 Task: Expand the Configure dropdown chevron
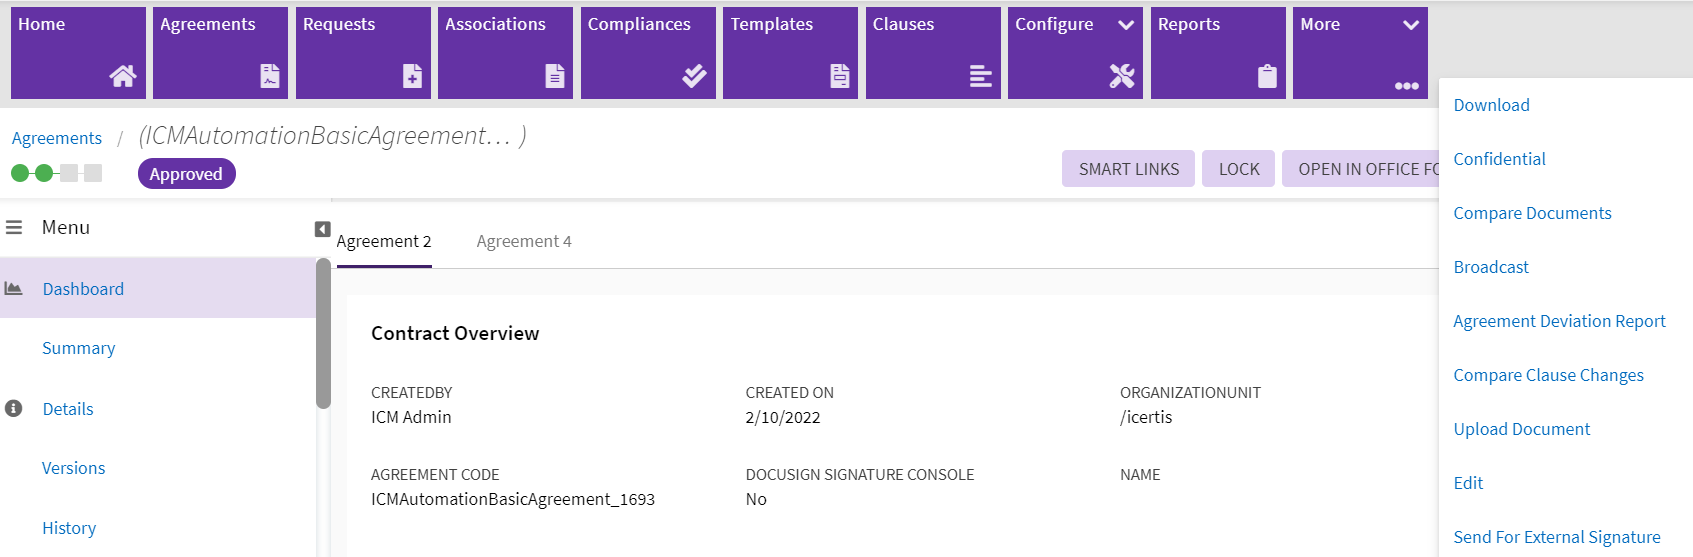click(1126, 25)
